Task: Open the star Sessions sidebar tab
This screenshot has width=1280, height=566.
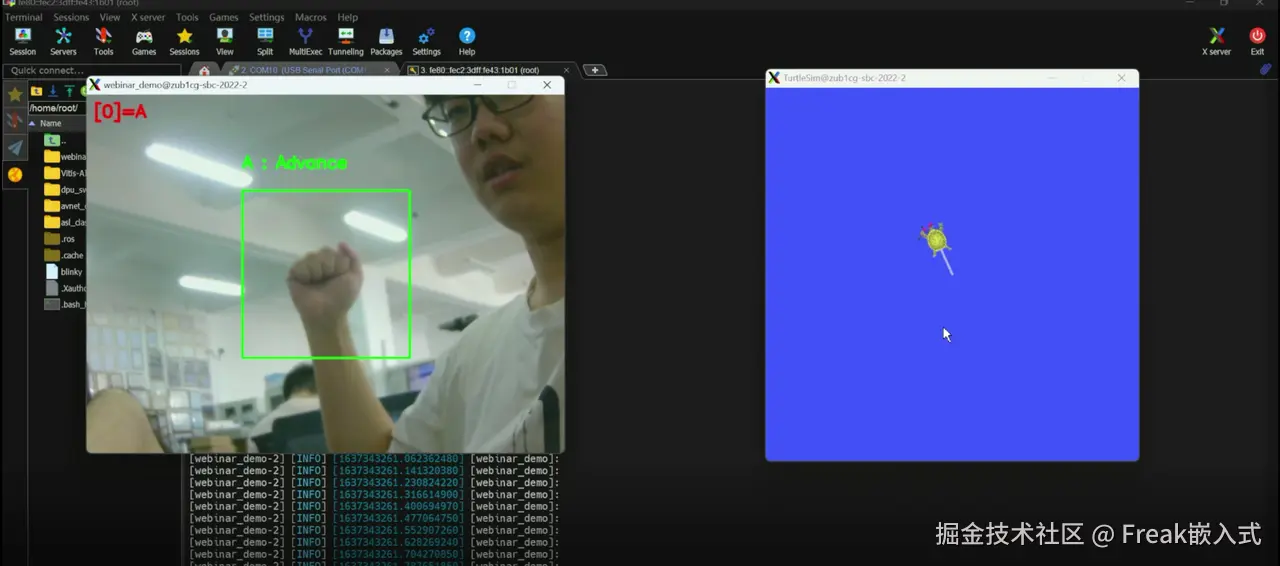Action: [x=15, y=95]
